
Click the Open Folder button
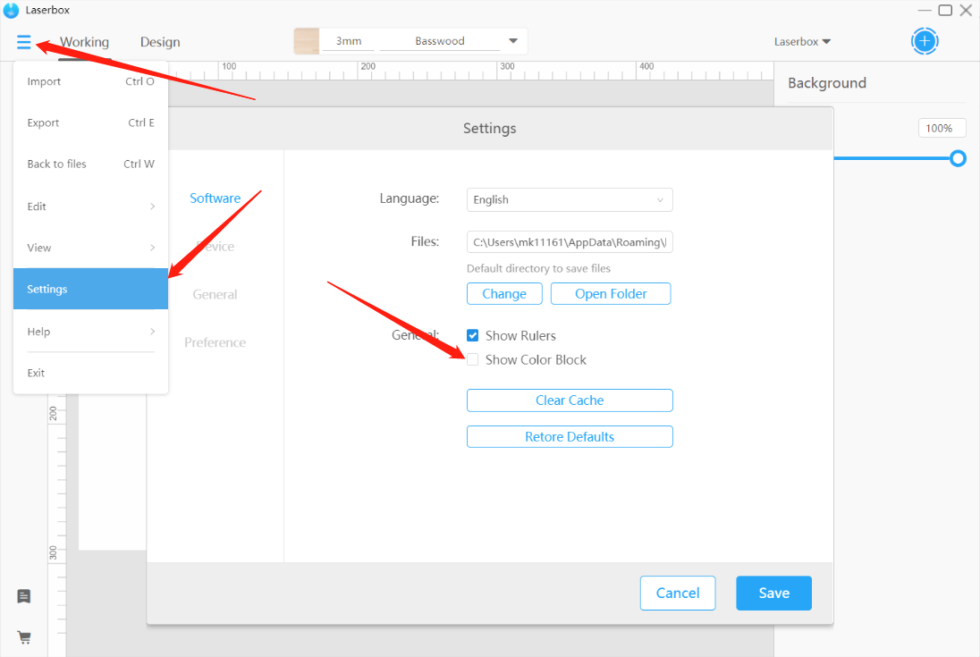(611, 294)
